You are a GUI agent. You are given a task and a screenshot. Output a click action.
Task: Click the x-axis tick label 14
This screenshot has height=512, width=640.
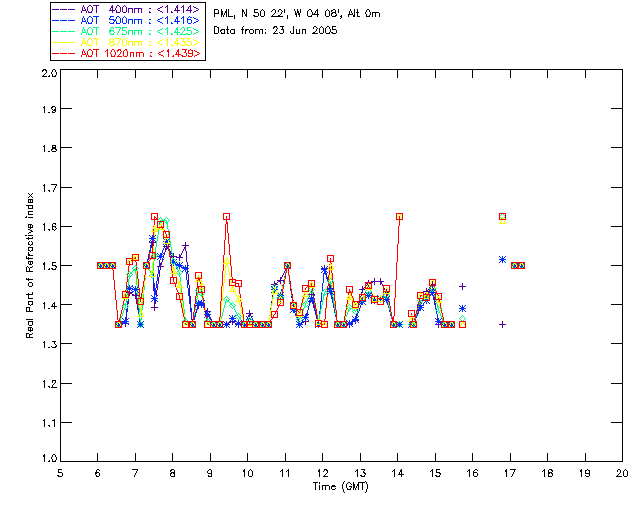pyautogui.click(x=398, y=473)
